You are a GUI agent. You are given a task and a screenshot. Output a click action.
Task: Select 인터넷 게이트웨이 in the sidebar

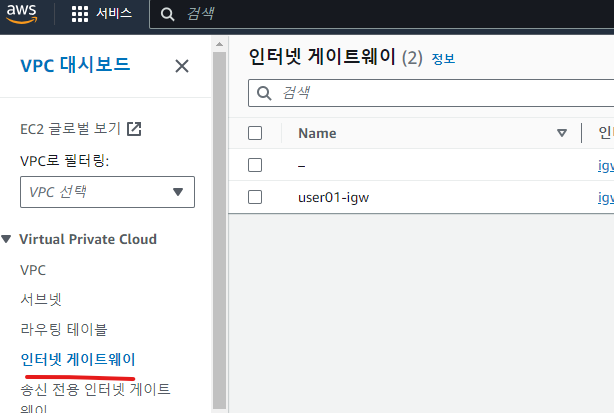[78, 359]
